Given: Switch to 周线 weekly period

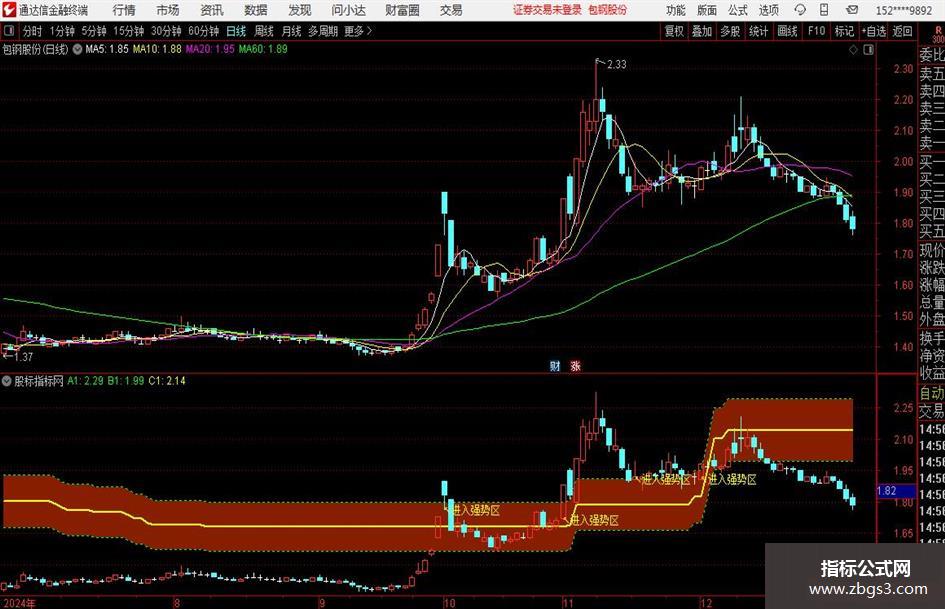Looking at the screenshot, I should coord(264,31).
